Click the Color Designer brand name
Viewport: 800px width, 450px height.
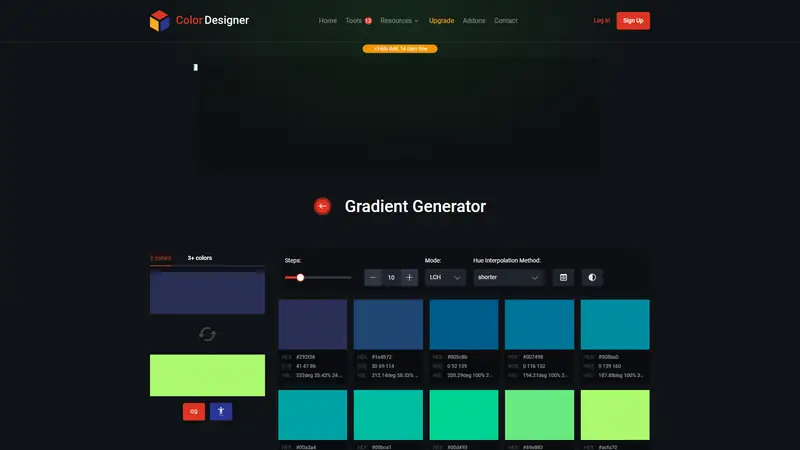click(x=212, y=20)
